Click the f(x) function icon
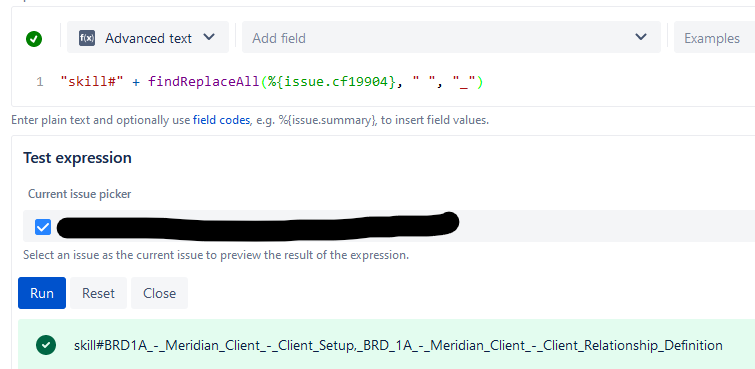 [87, 38]
